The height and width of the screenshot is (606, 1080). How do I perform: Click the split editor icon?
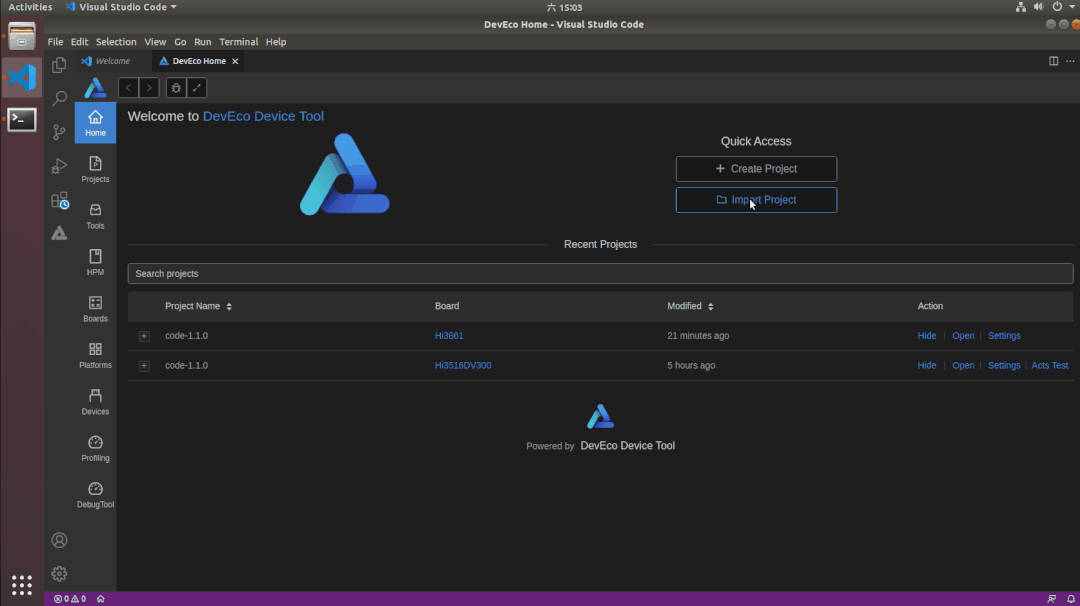coord(1053,61)
